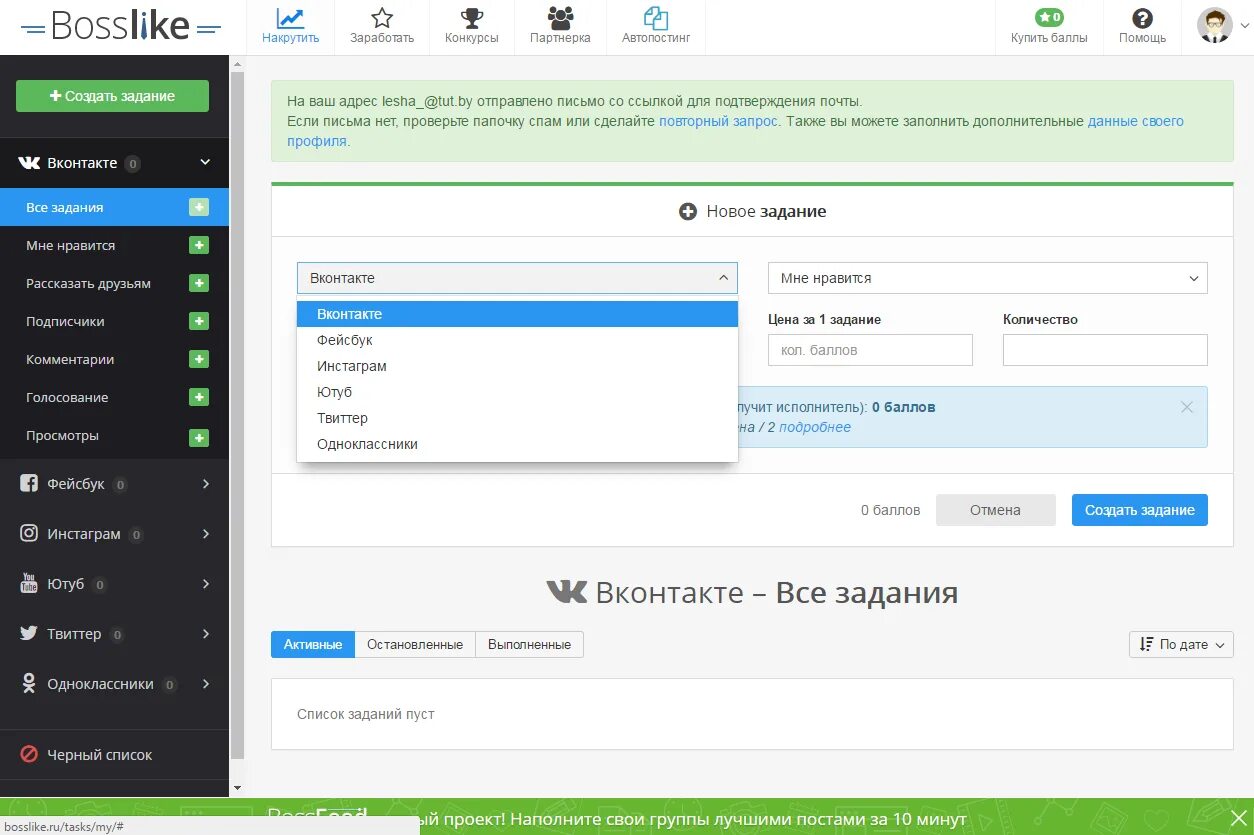Click the Вконтакте network dropdown field
Viewport: 1254px width, 835px height.
[517, 278]
